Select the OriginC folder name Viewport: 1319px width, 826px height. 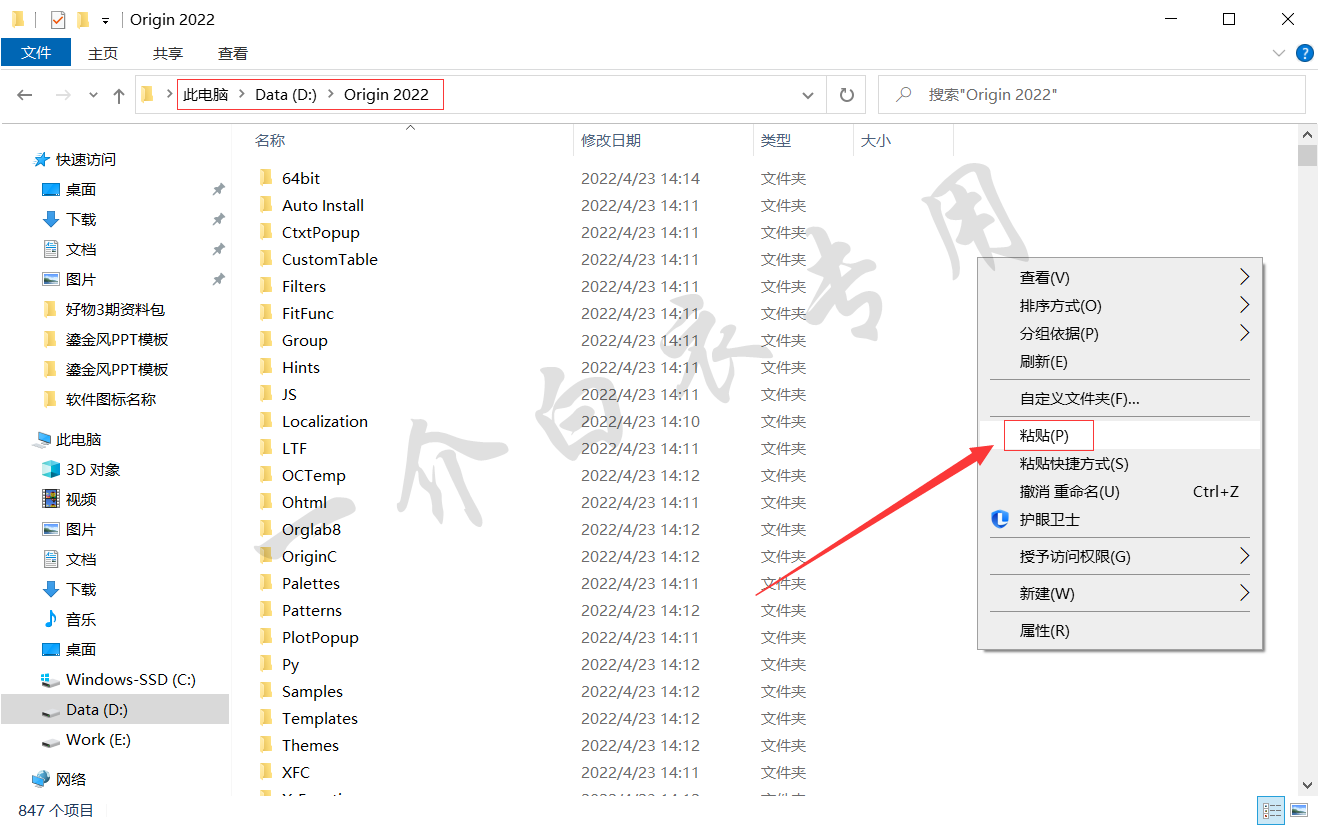[x=309, y=556]
